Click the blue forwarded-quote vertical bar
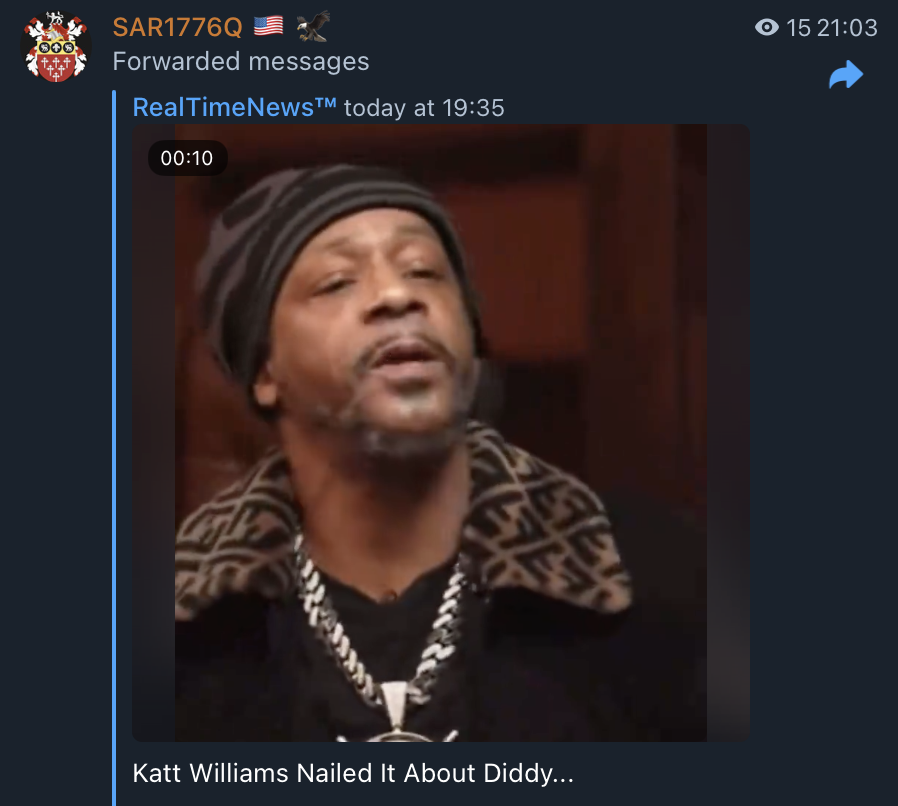Screen dimensions: 898x806 tap(114, 448)
